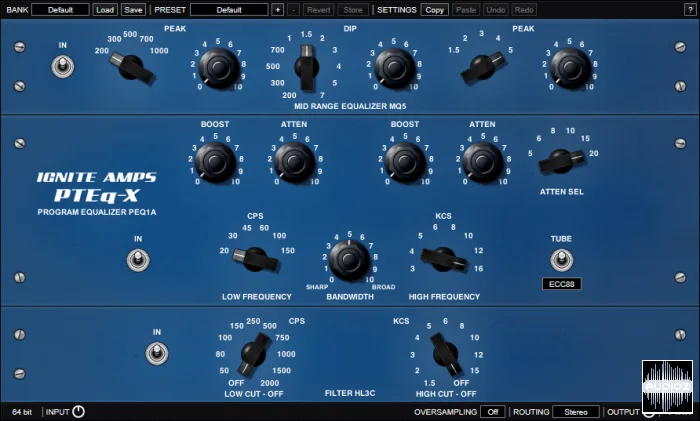Click the HIGH FREQUENCY KCS selector knob
The width and height of the screenshot is (700, 421).
coord(443,259)
